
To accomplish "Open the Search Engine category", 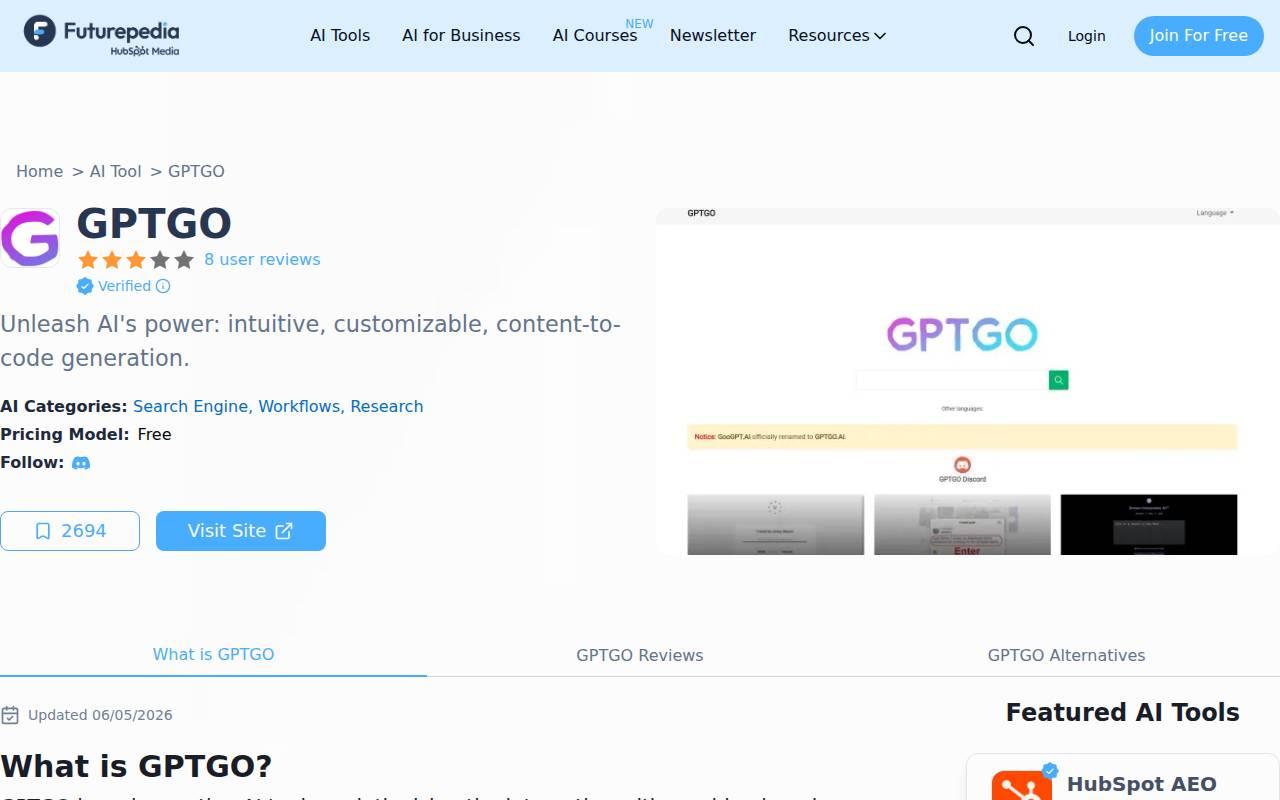I will coord(191,406).
